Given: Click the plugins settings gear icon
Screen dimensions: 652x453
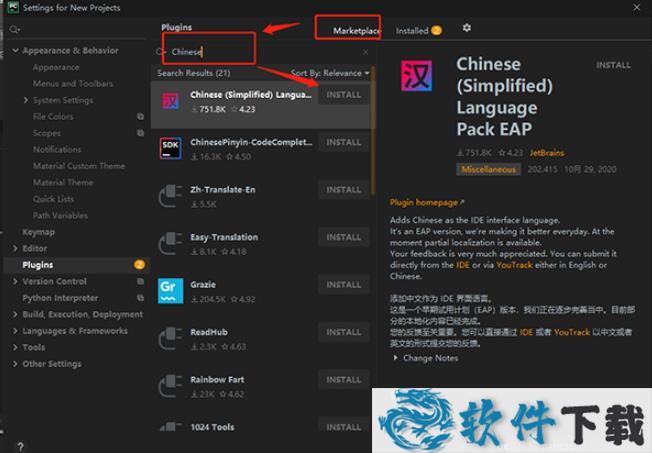Looking at the screenshot, I should point(466,30).
